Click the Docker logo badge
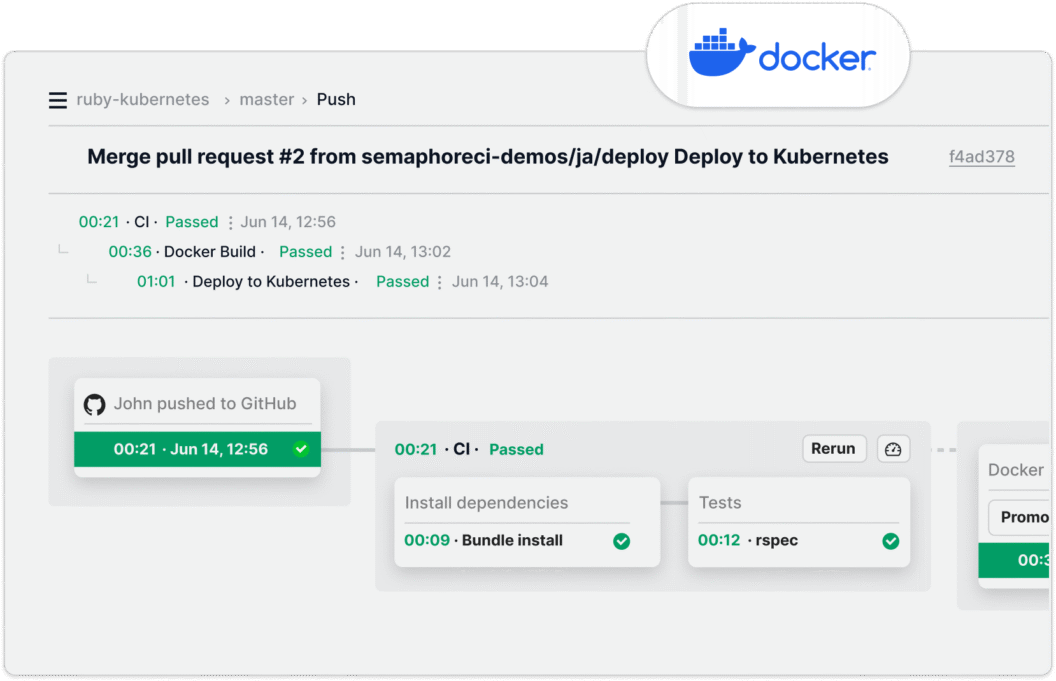The image size is (1056, 681). pos(779,56)
